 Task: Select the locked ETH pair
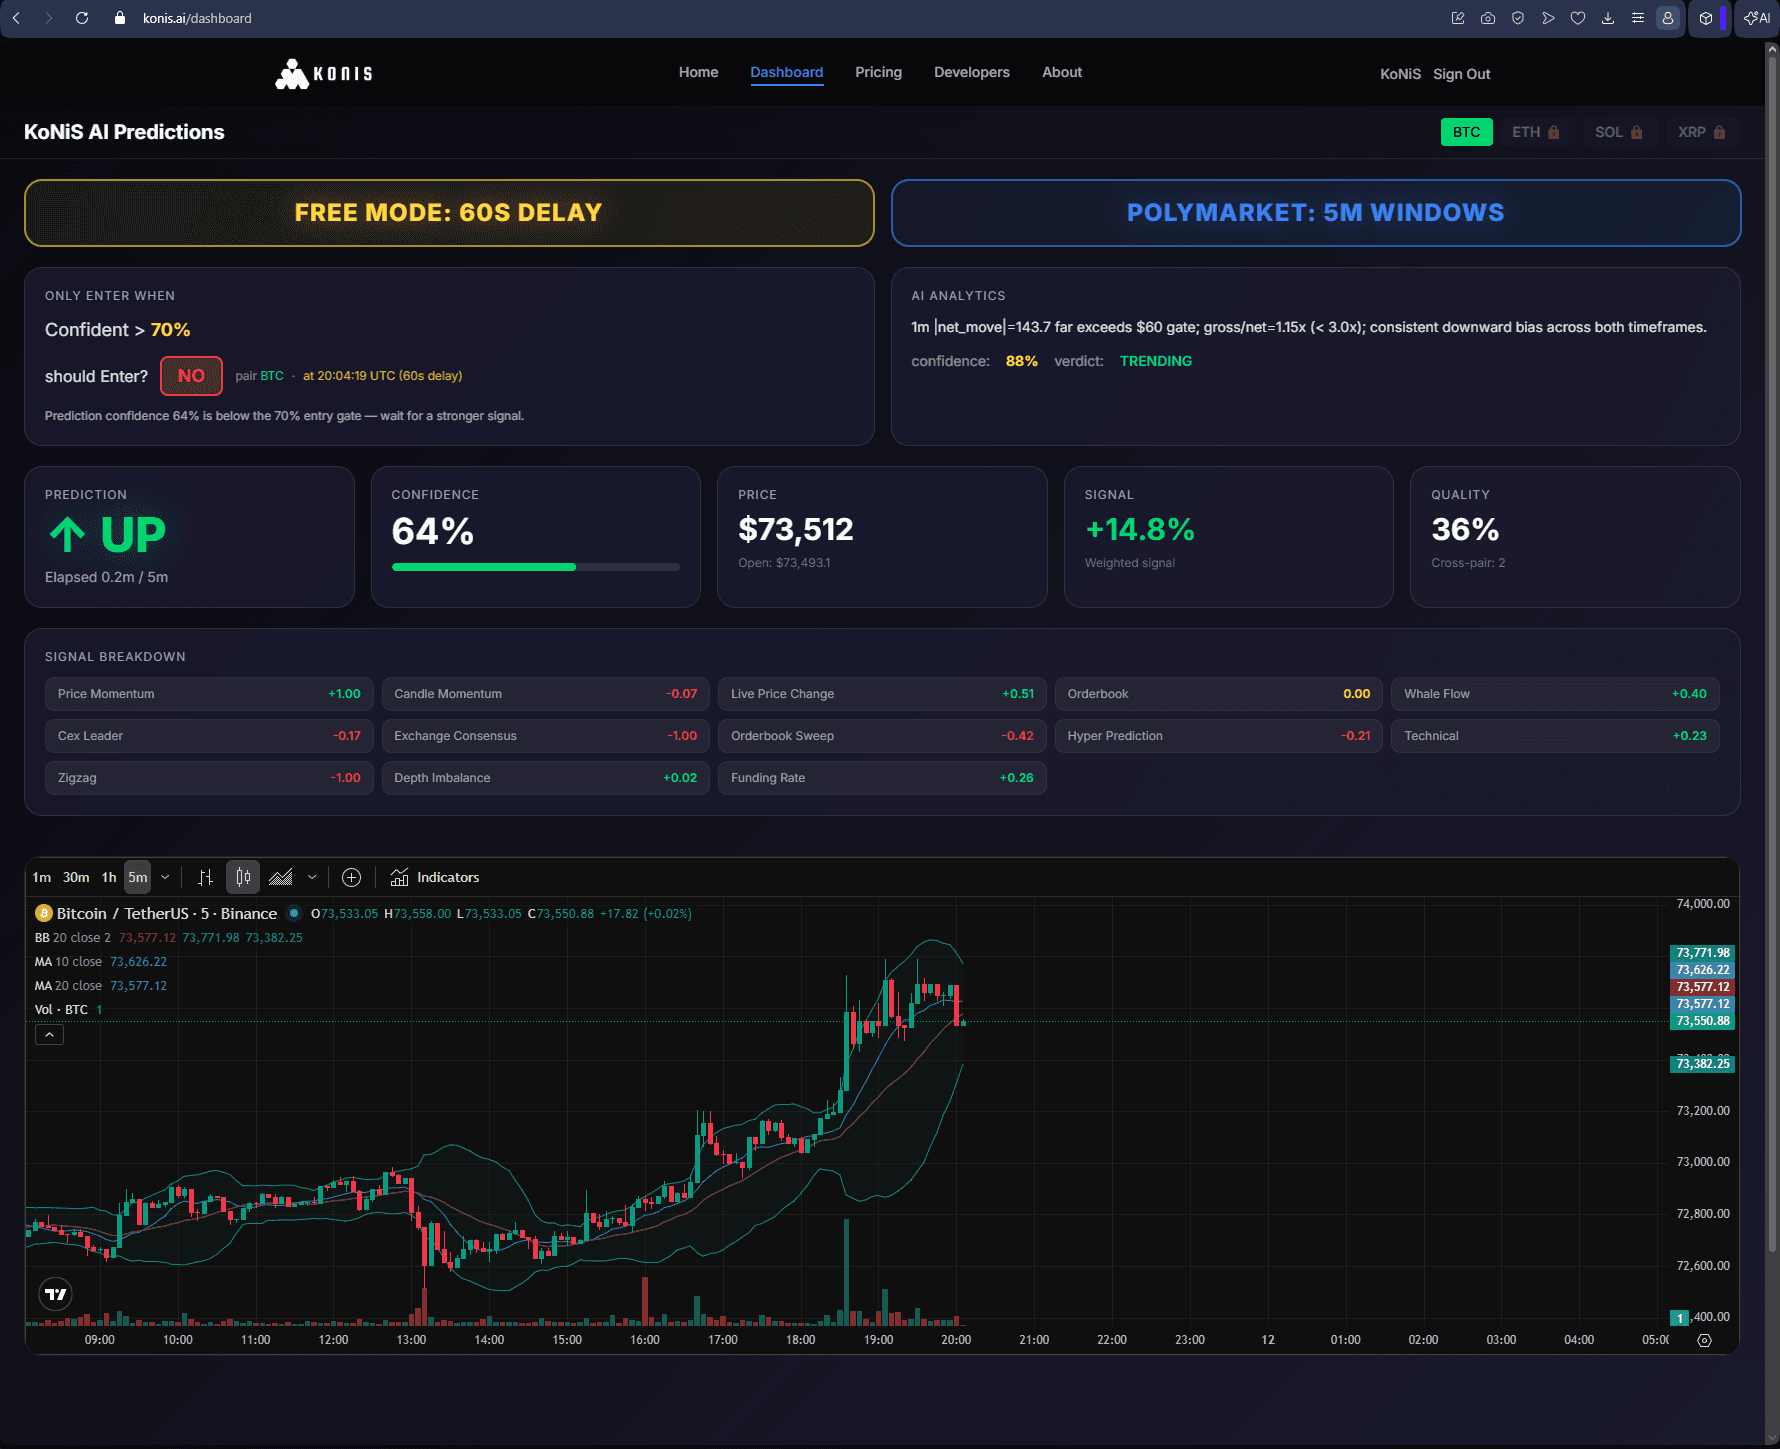click(1536, 132)
